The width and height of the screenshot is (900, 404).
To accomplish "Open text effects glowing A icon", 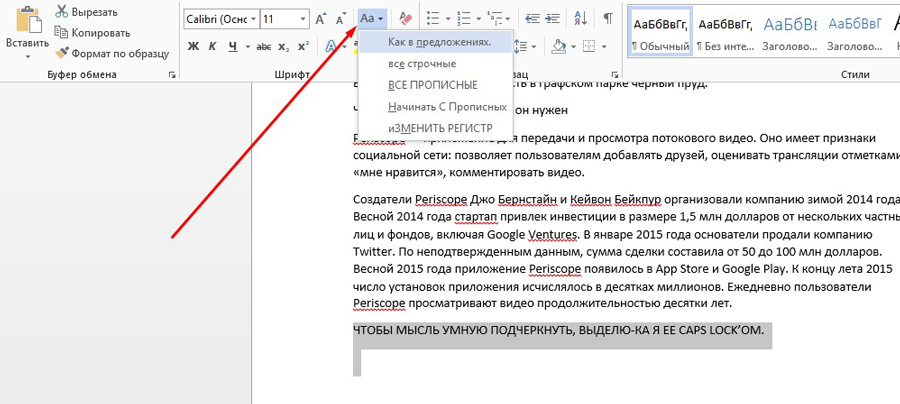I will (331, 46).
